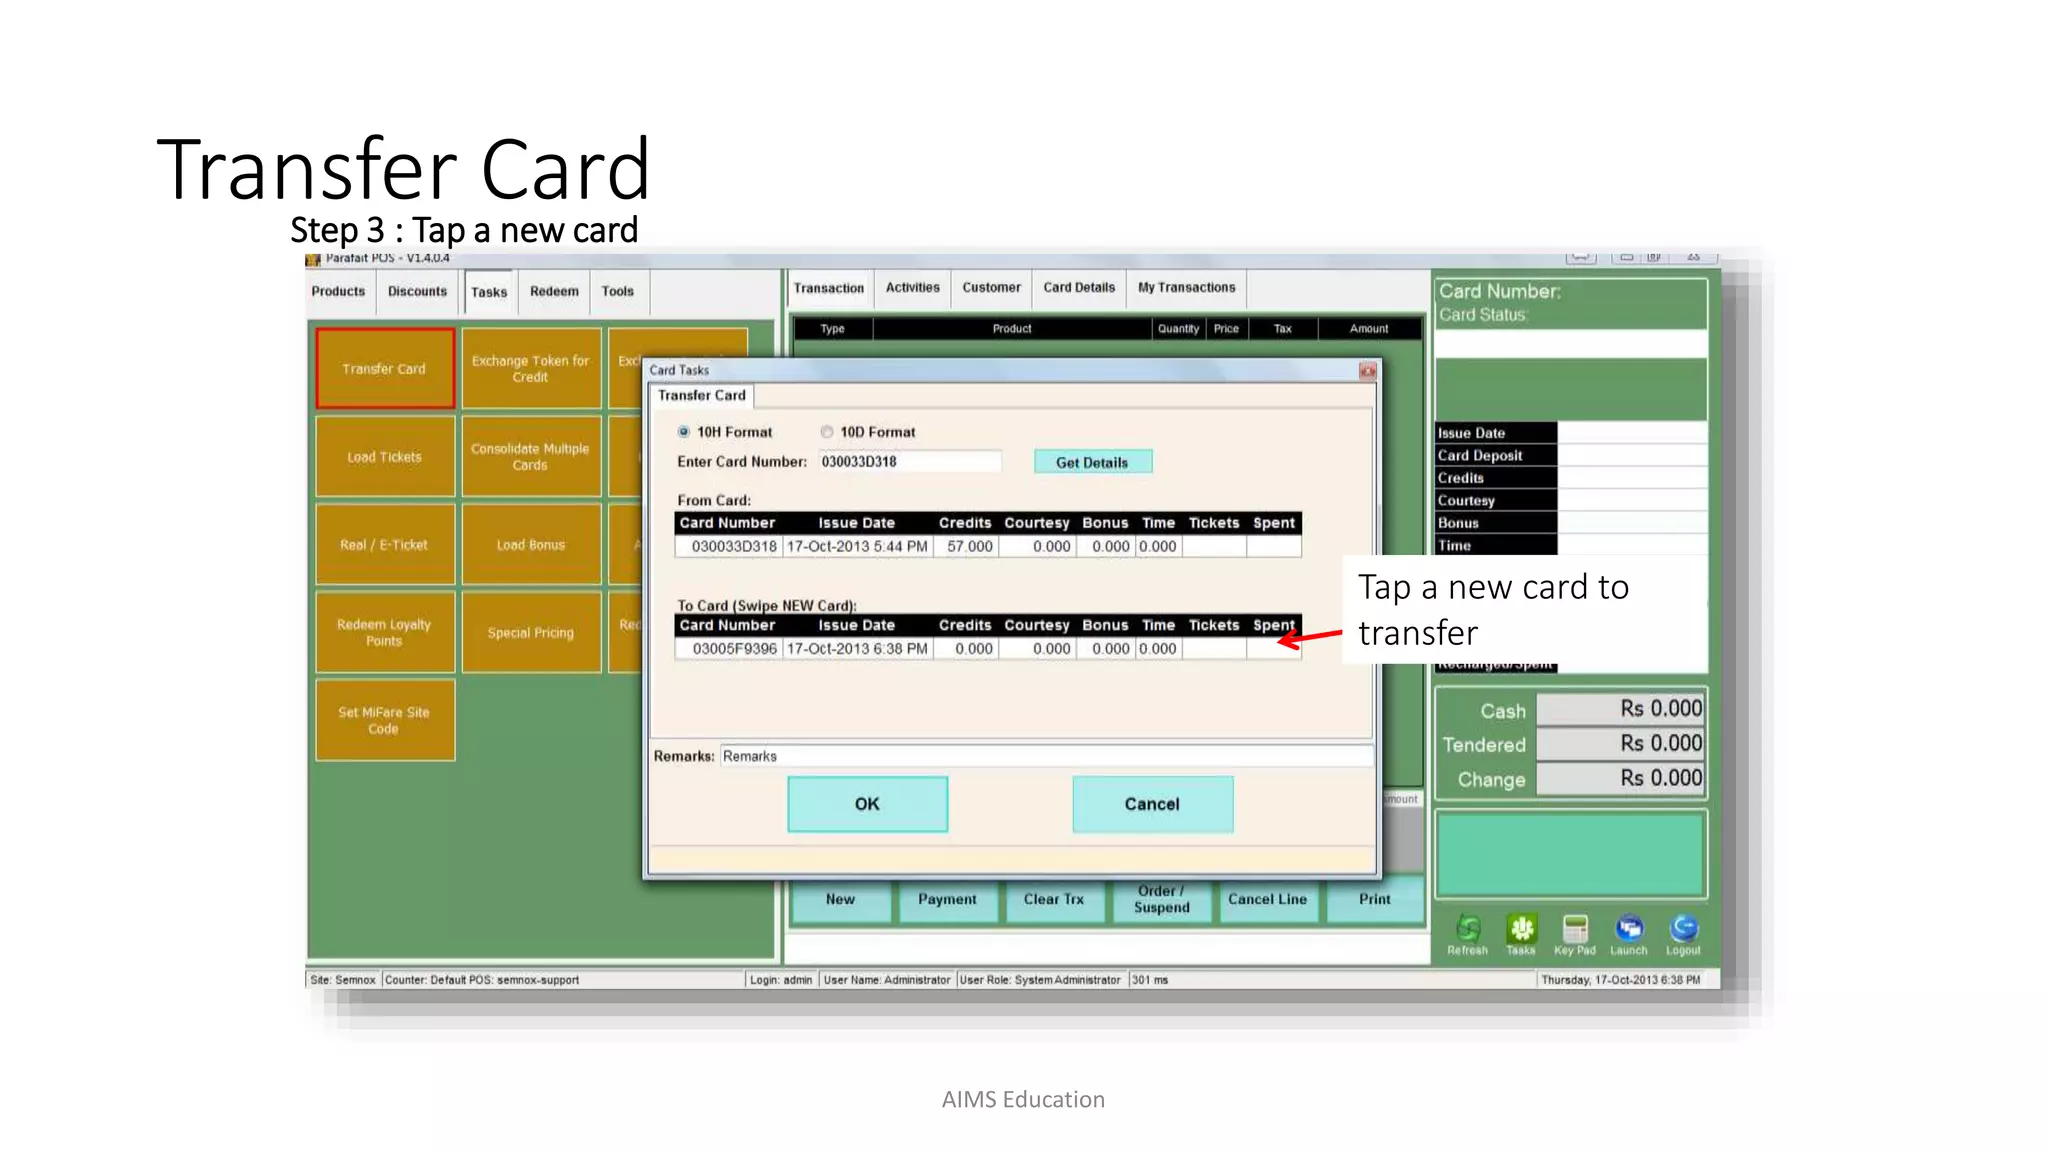The image size is (2048, 1152).
Task: Open the Tools tab
Action: (x=618, y=292)
